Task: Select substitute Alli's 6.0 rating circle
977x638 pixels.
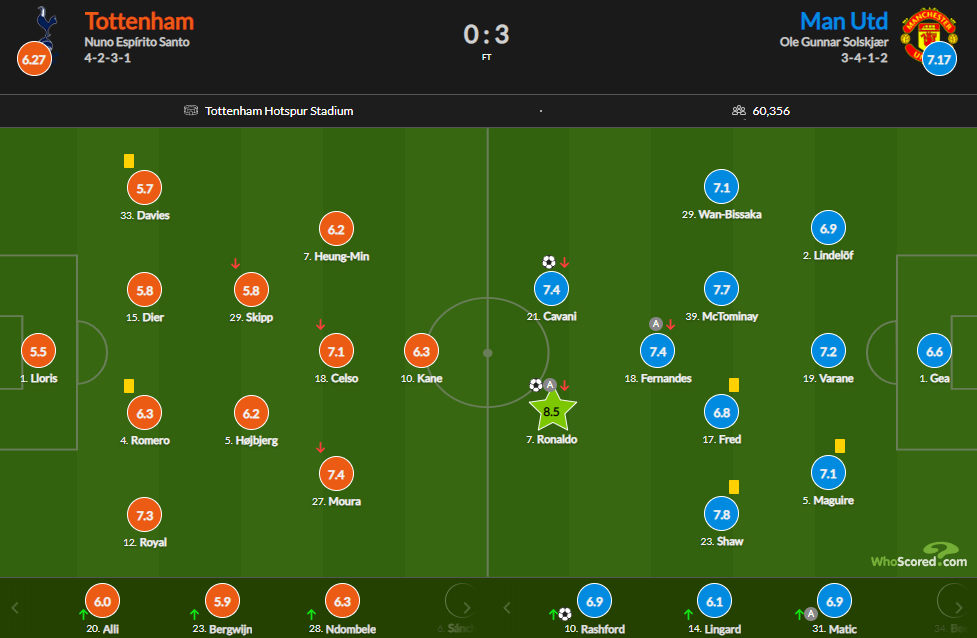Action: [102, 601]
